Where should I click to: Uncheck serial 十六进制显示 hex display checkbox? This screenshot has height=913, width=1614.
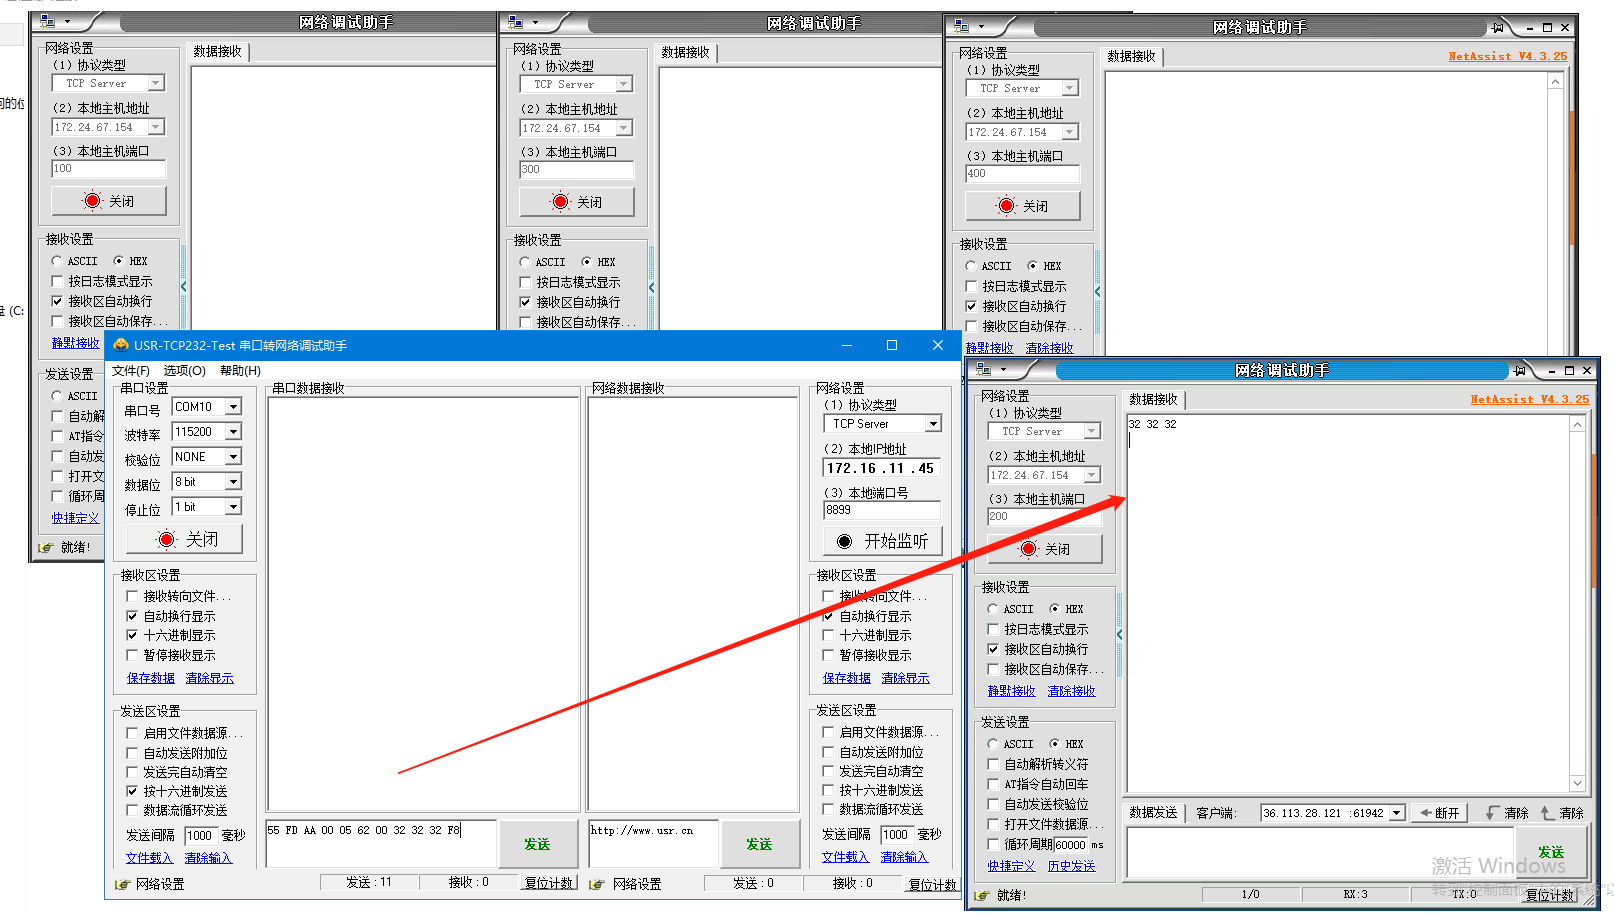[132, 636]
